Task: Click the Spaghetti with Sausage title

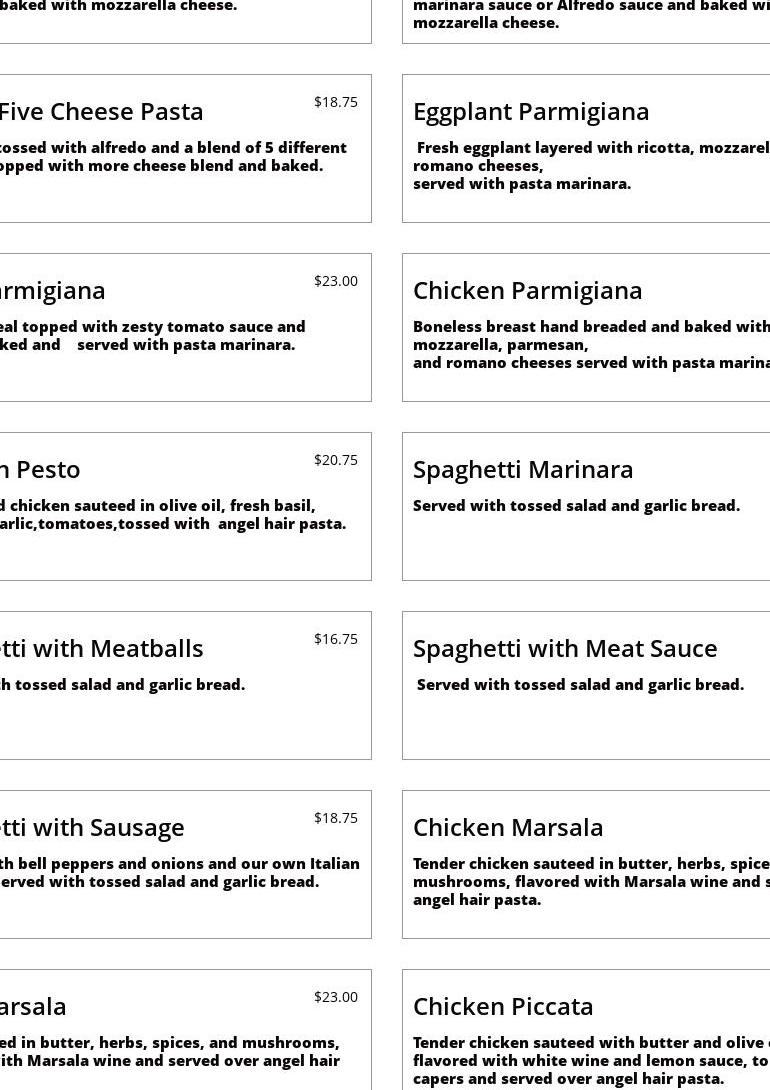Action: coord(92,827)
